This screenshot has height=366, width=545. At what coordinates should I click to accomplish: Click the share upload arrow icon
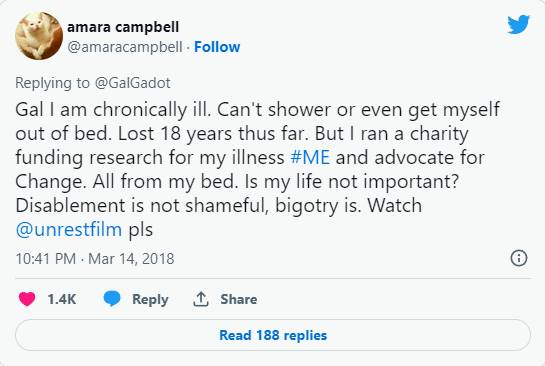point(201,299)
